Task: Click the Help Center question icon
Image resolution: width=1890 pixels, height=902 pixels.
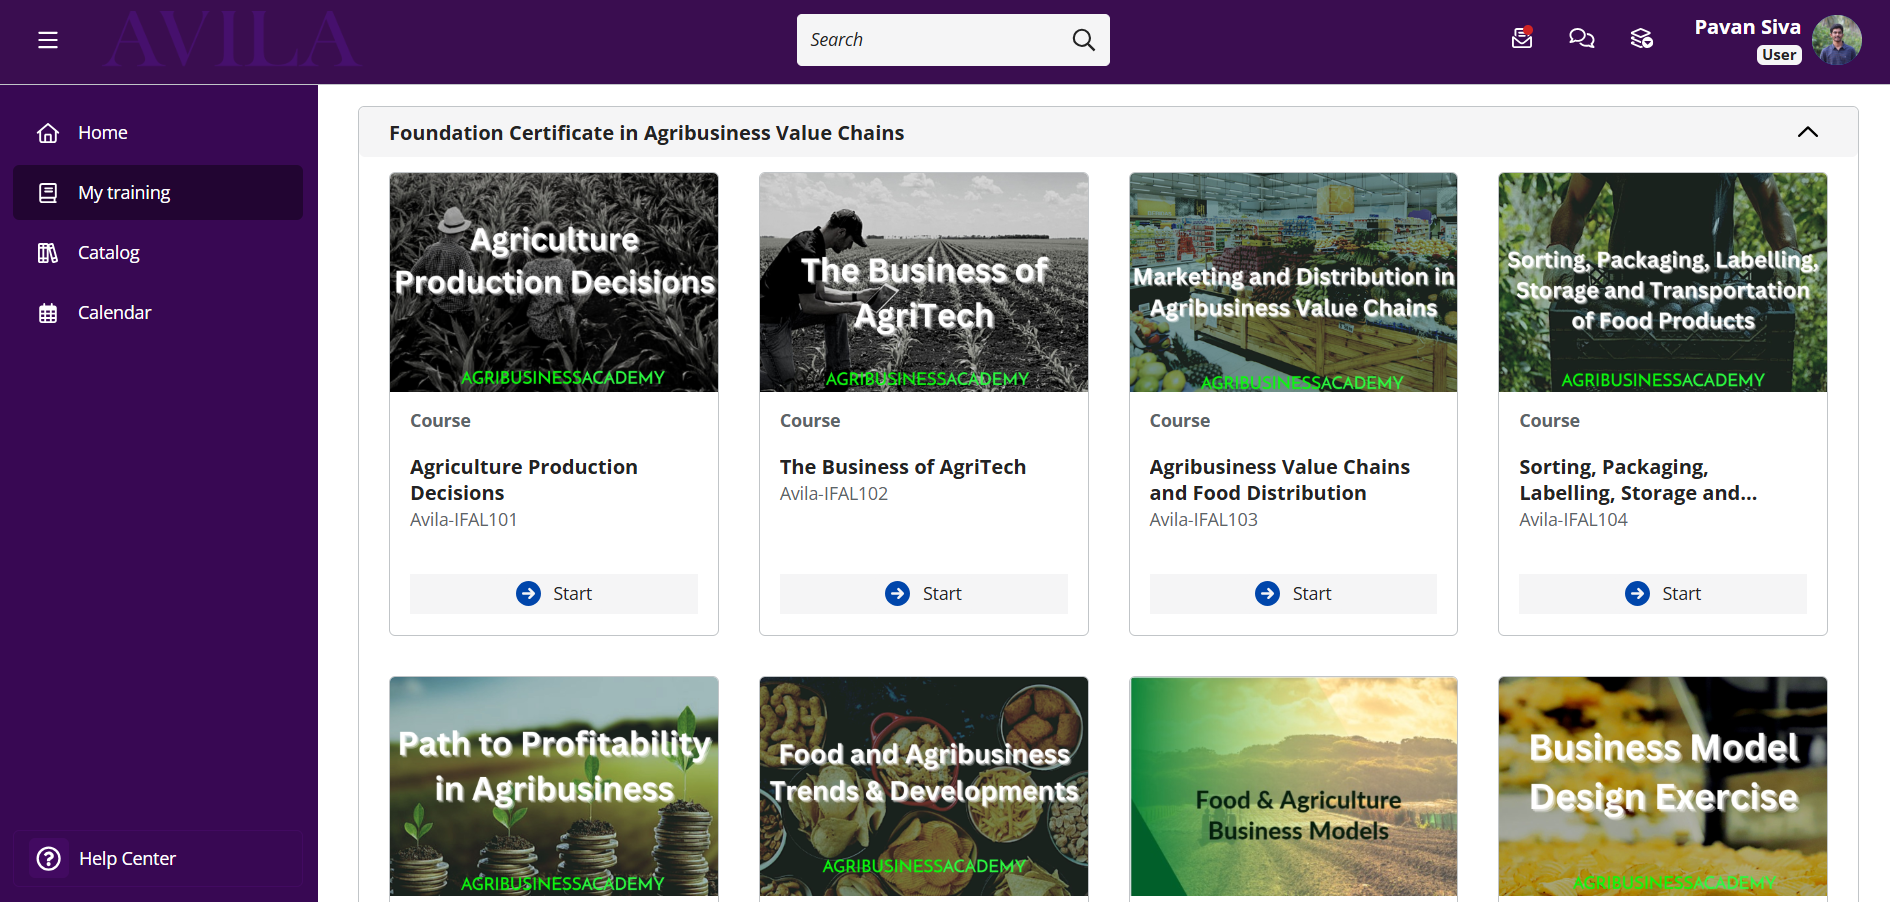Action: pyautogui.click(x=48, y=859)
